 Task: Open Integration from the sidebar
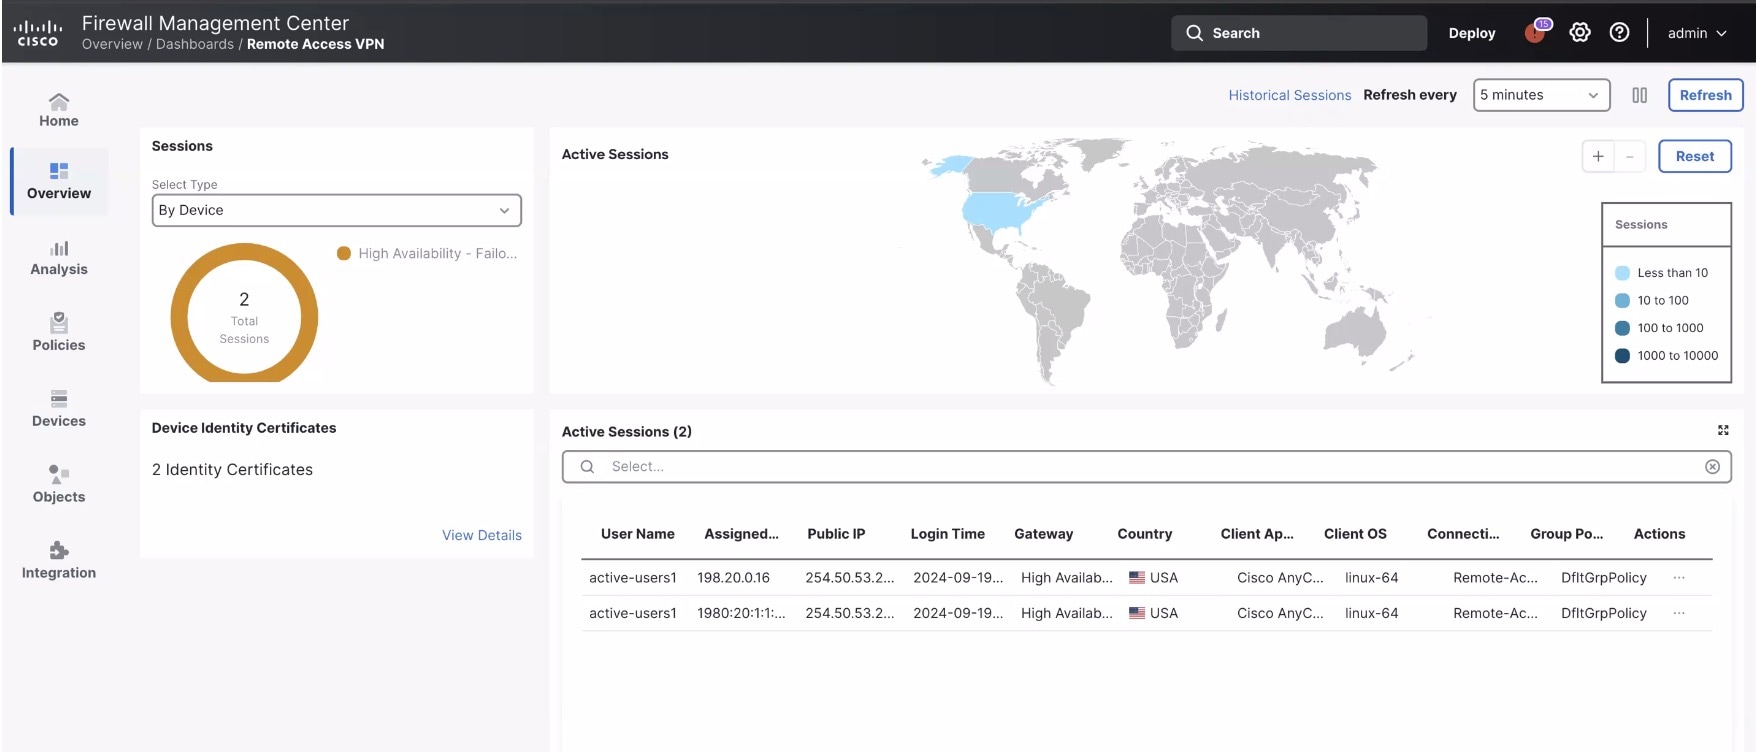[59, 561]
